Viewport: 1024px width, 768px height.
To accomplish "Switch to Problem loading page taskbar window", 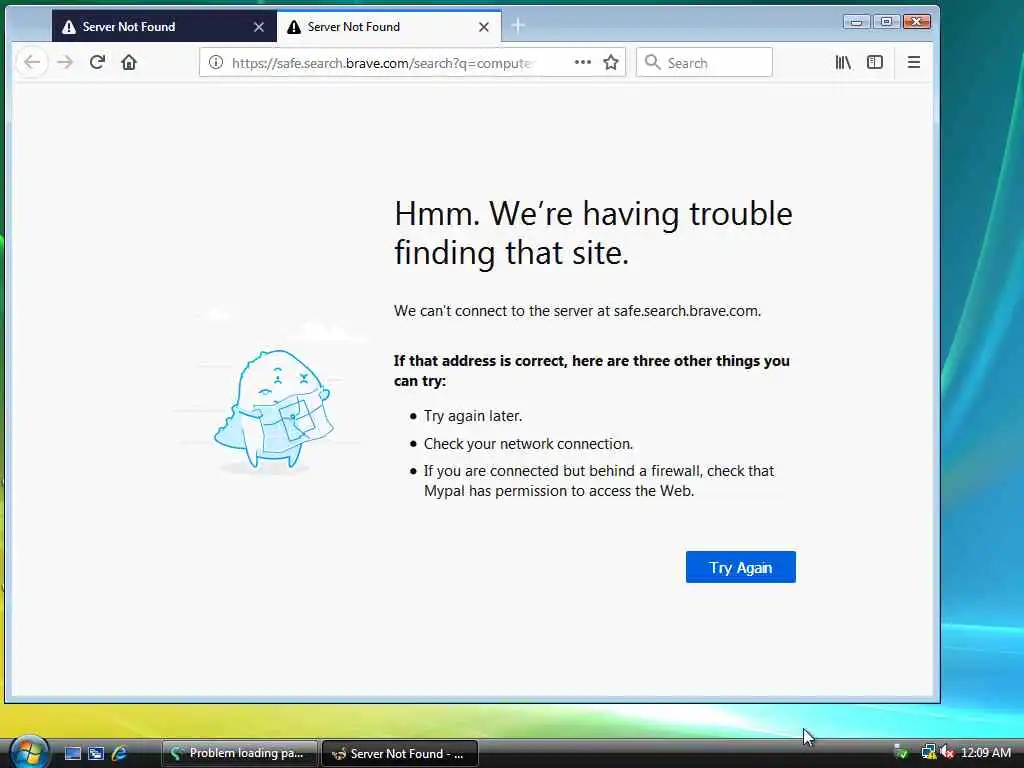I will [x=240, y=754].
